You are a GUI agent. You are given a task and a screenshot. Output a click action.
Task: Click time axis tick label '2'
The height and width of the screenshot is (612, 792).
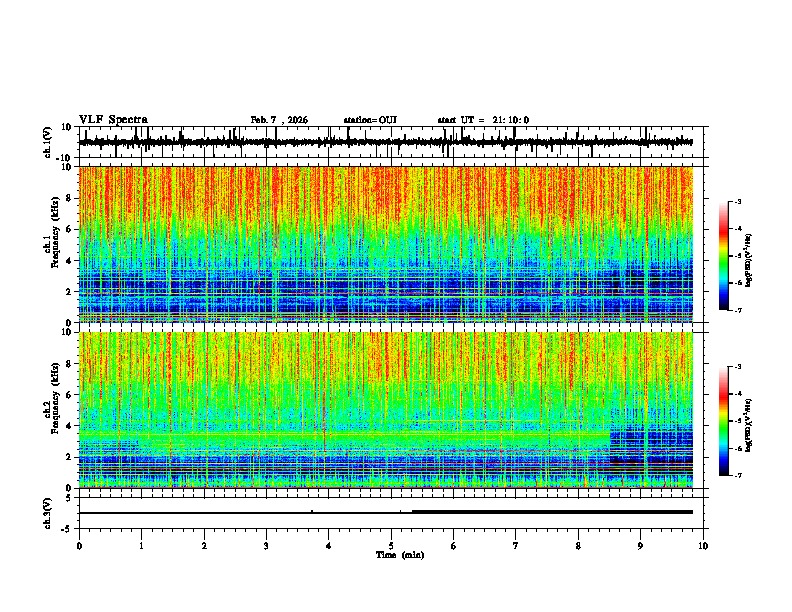[x=204, y=546]
